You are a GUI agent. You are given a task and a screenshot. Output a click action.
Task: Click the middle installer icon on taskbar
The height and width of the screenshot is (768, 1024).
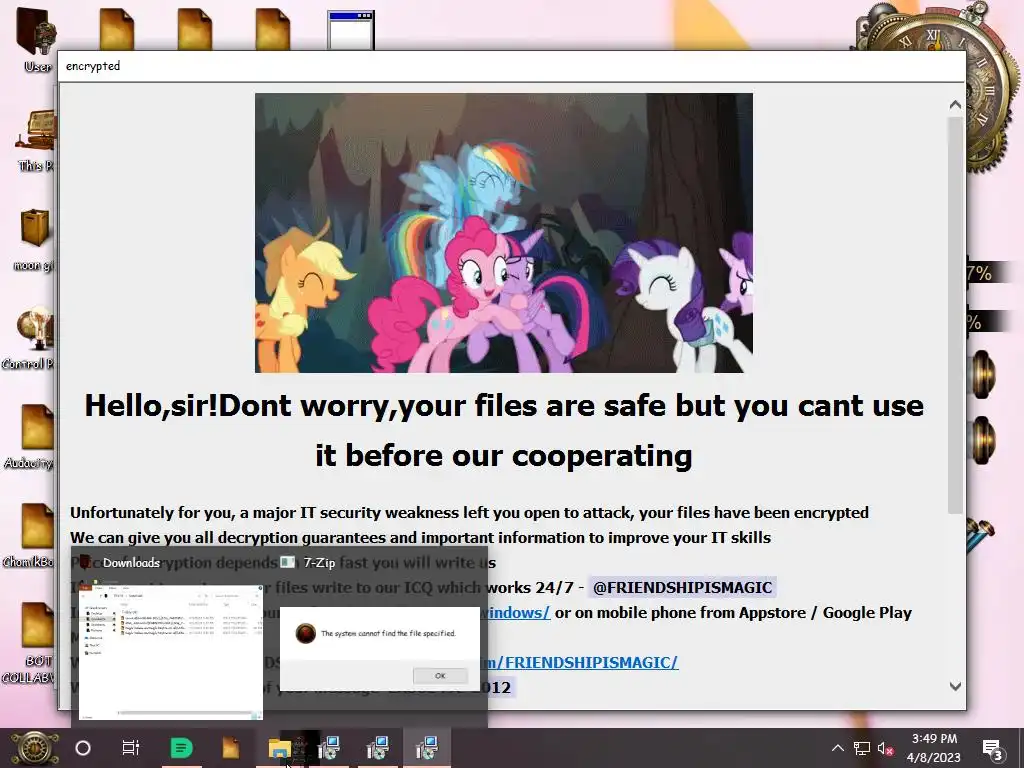[377, 748]
